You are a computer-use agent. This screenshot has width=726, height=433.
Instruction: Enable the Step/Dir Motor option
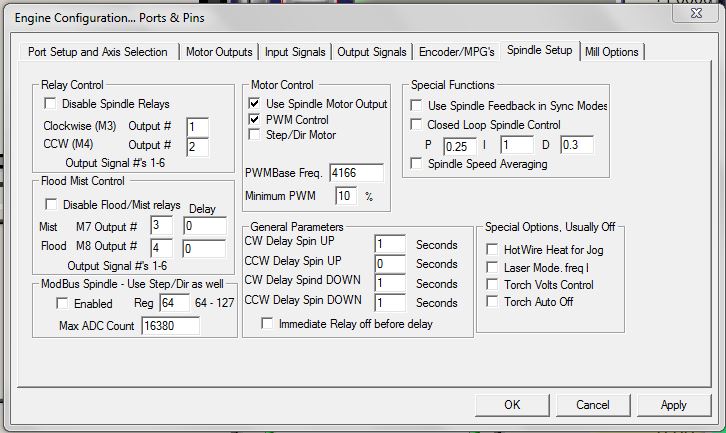(x=255, y=134)
